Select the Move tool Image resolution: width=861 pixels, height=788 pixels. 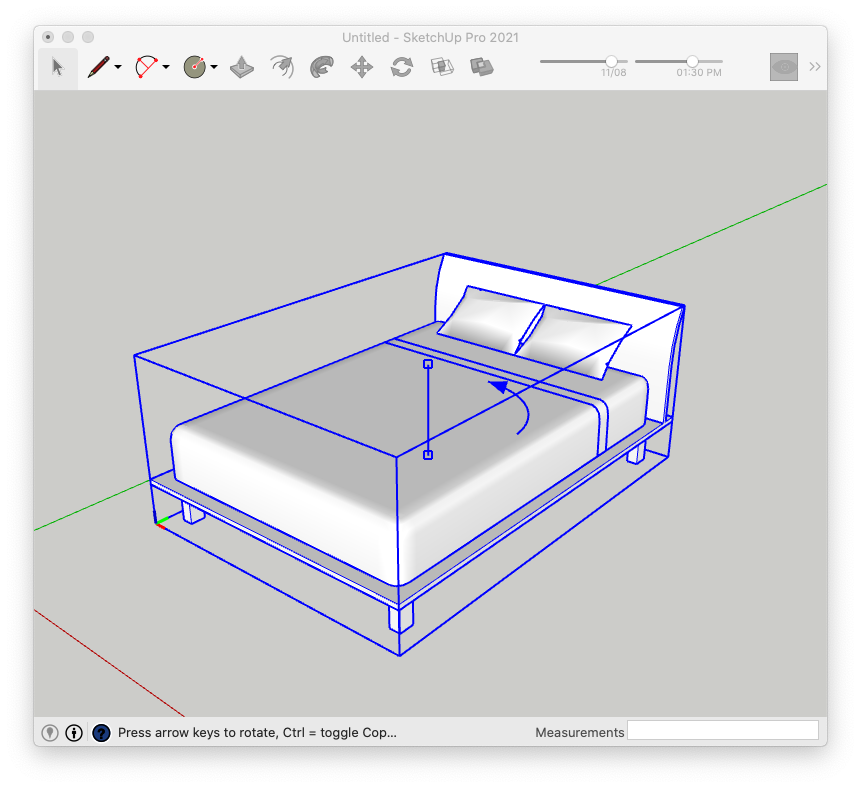[362, 68]
